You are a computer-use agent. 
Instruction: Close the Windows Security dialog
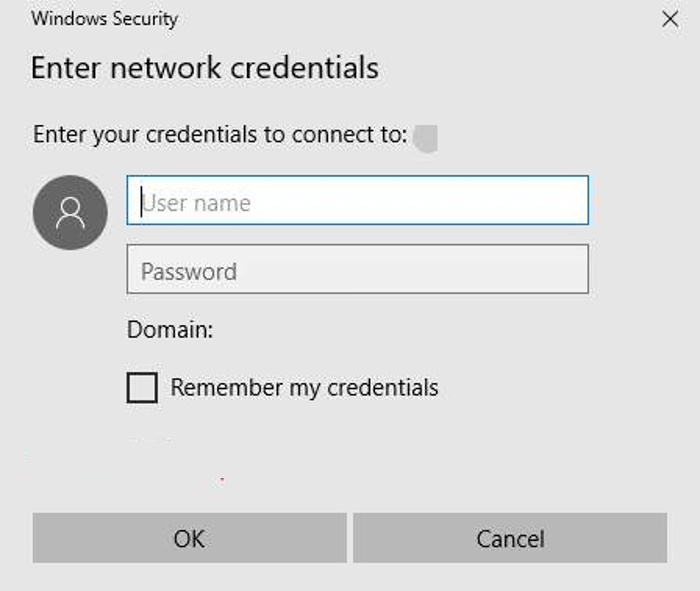pyautogui.click(x=670, y=19)
